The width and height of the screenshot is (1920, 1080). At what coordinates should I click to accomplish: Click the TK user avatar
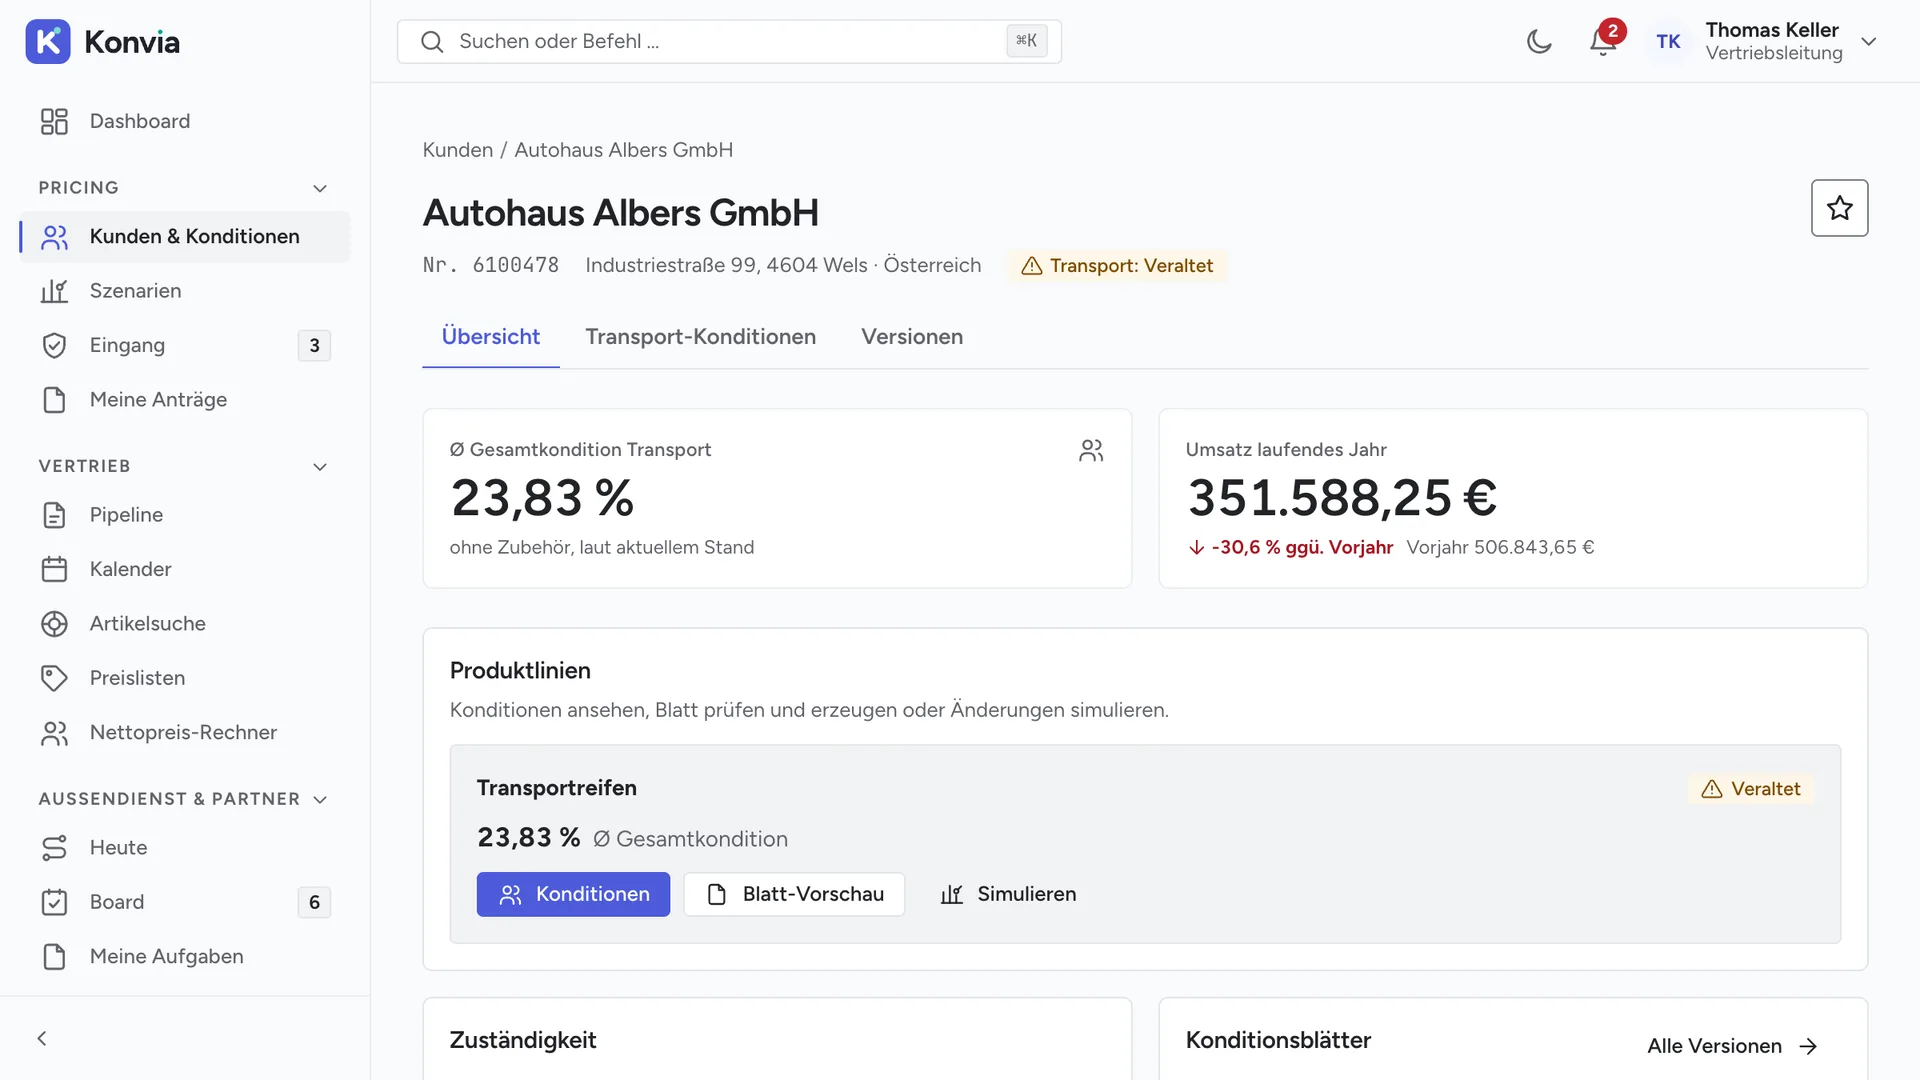click(1668, 41)
